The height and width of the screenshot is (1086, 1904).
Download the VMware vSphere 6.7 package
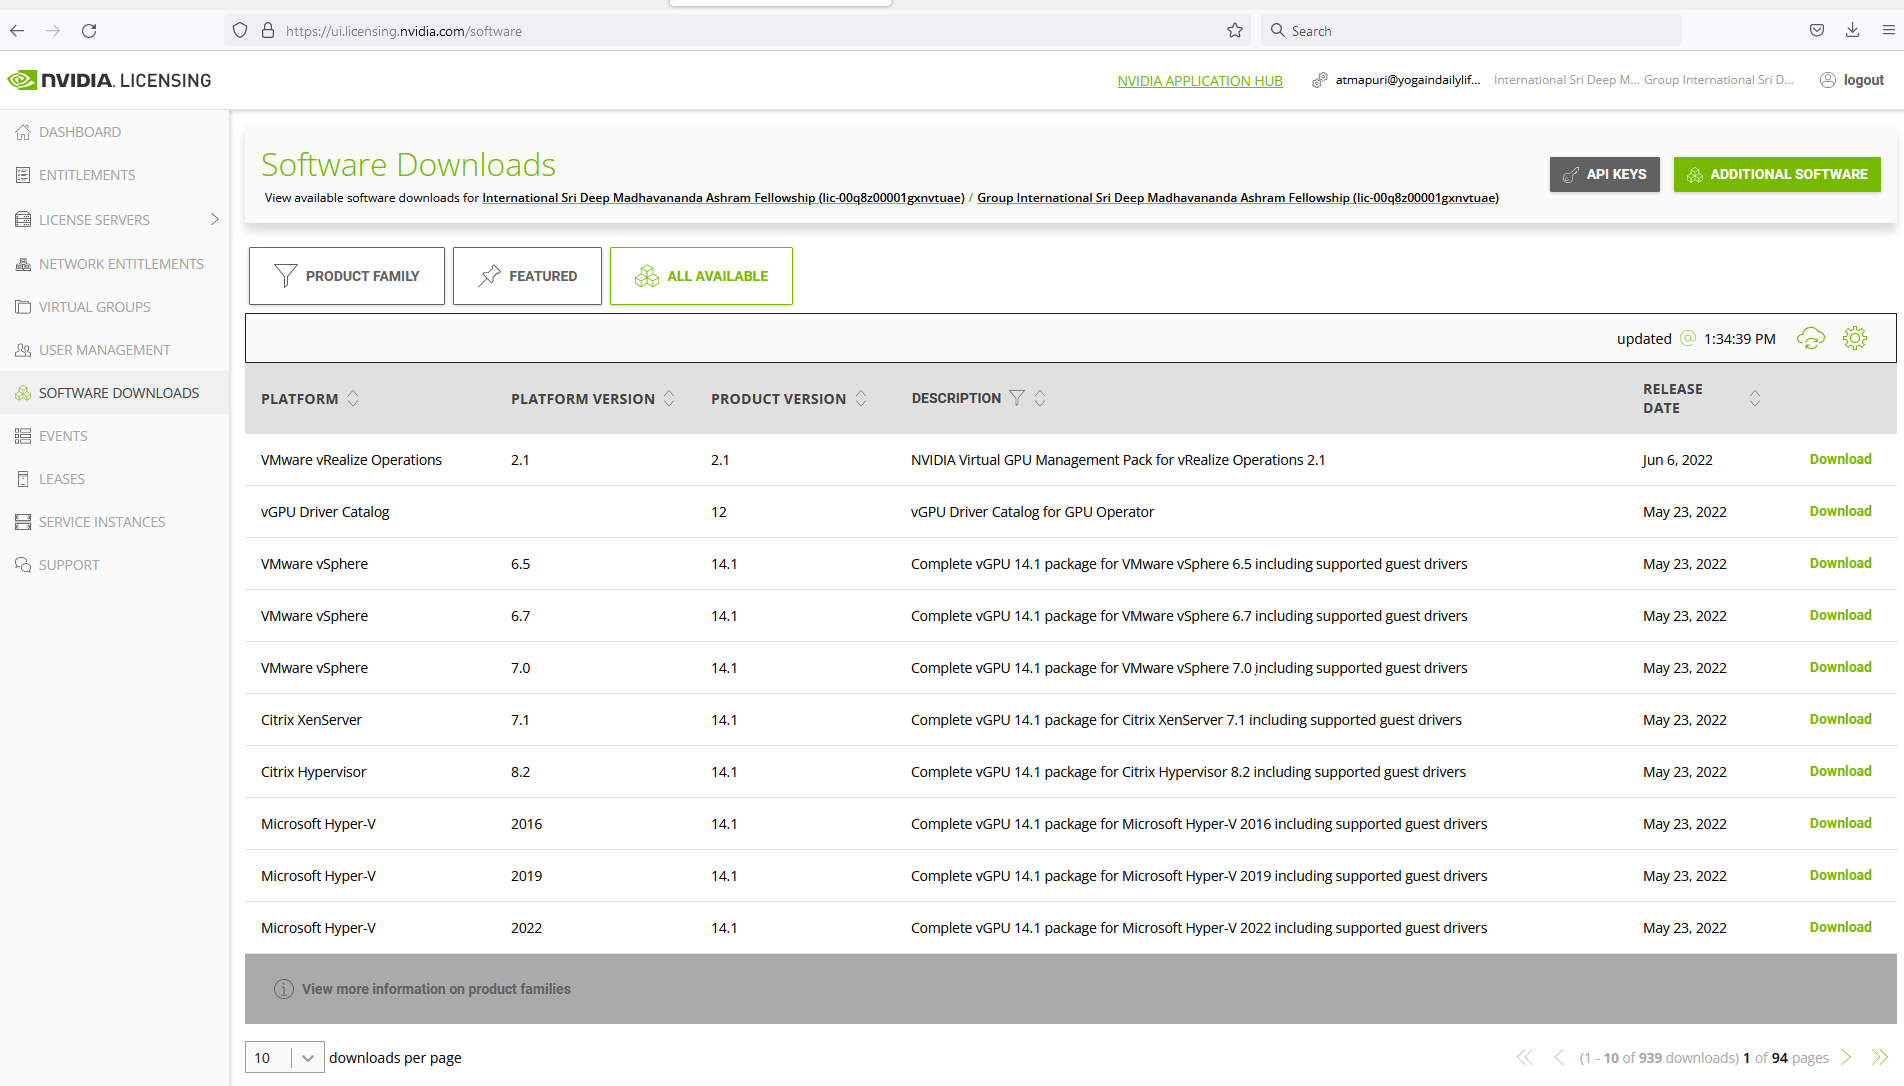1840,615
